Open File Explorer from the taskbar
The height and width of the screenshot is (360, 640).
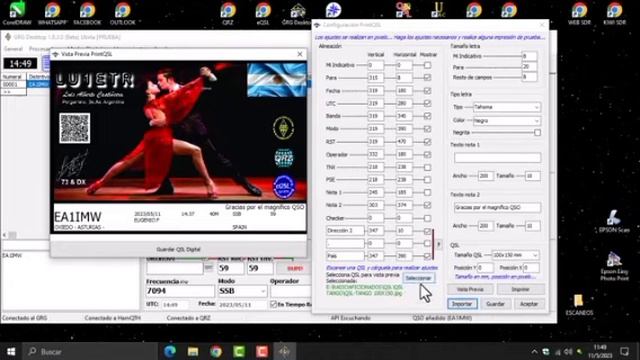(193, 351)
